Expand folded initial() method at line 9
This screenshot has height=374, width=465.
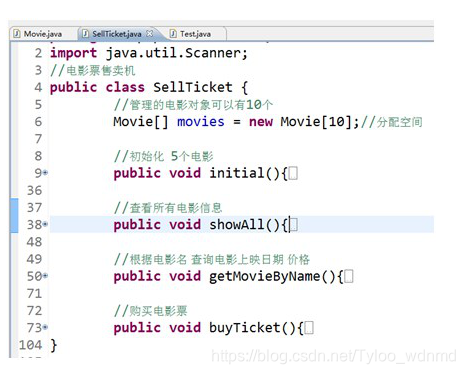45,173
